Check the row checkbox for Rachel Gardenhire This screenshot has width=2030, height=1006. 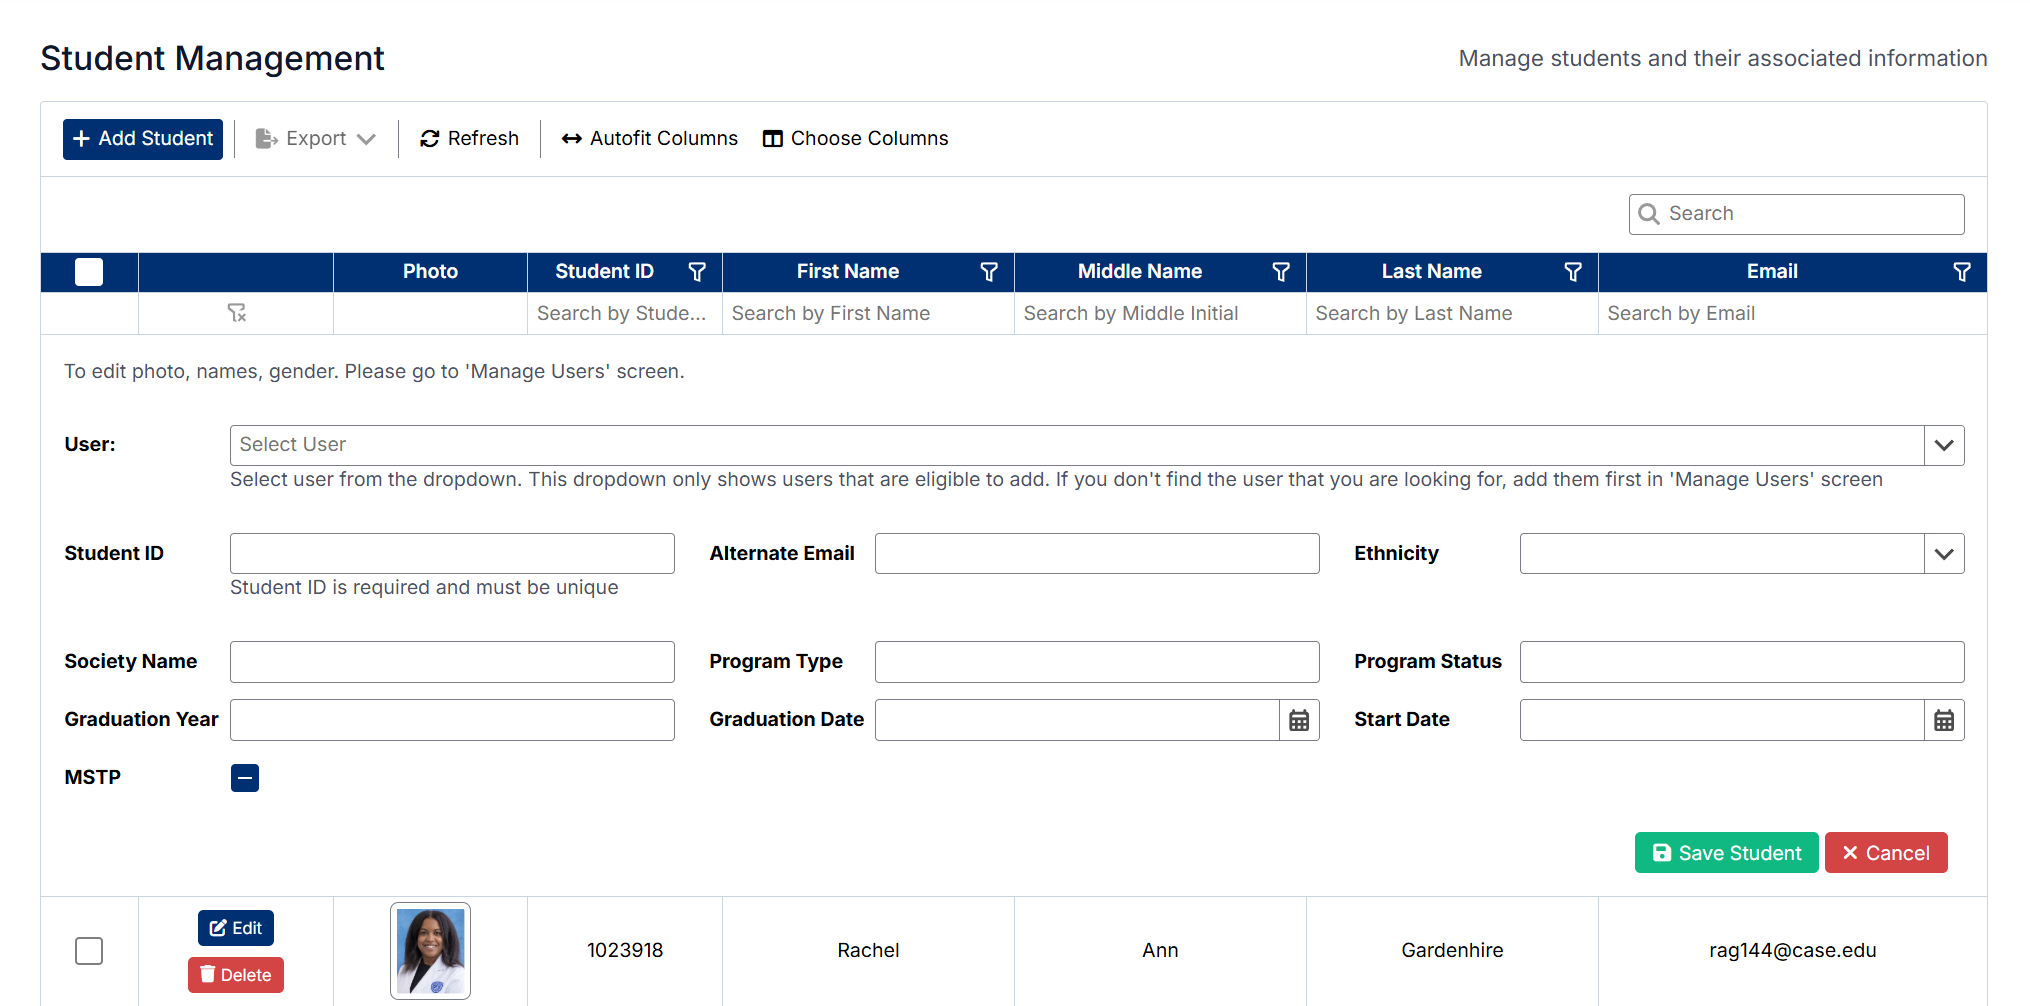(x=89, y=950)
